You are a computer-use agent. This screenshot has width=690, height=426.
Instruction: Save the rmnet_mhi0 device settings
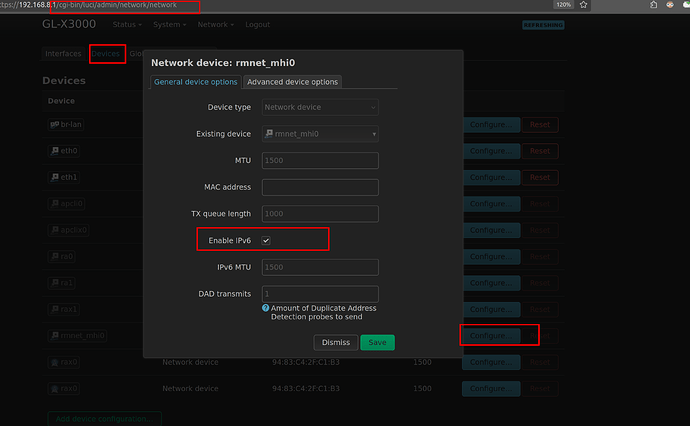[x=377, y=342]
